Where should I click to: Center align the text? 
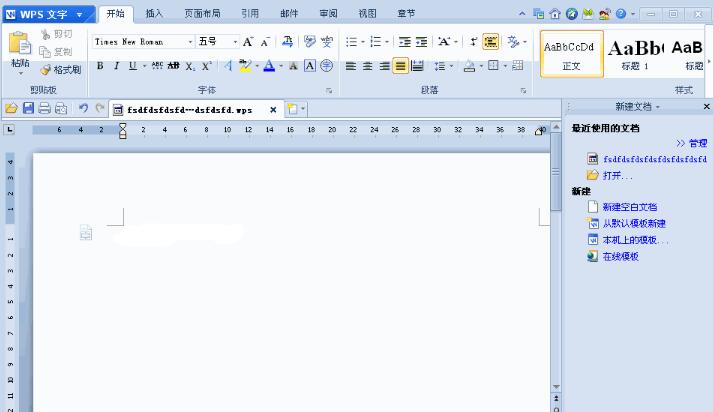click(367, 66)
